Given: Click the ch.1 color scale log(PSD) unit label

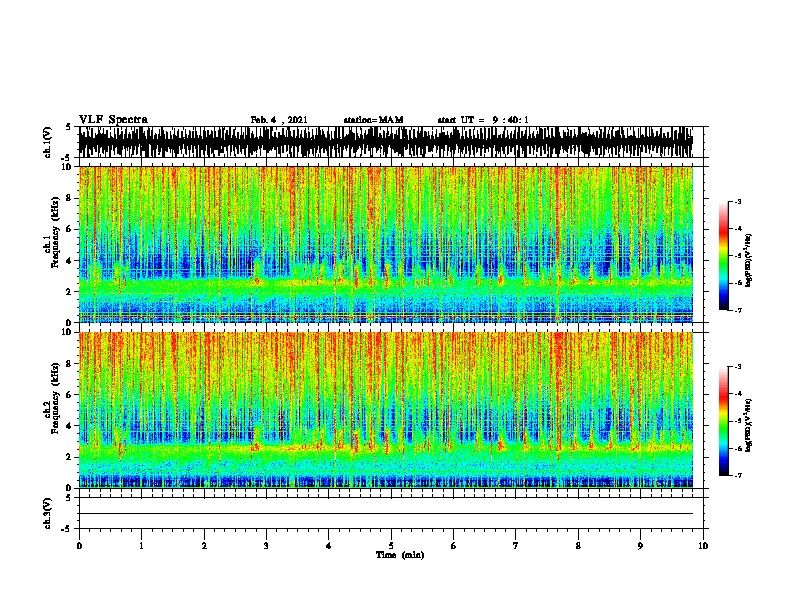Looking at the screenshot, I should point(749,261).
